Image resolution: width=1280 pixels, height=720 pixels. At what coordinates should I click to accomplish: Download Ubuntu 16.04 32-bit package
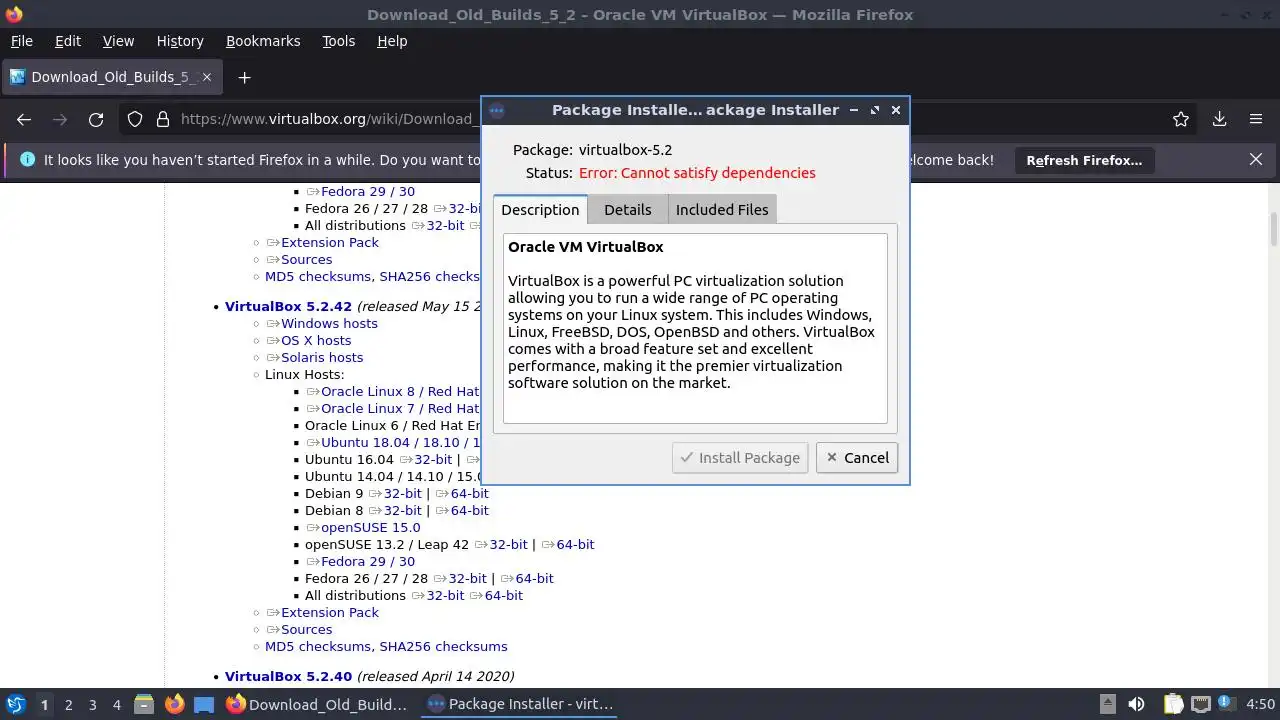[433, 459]
